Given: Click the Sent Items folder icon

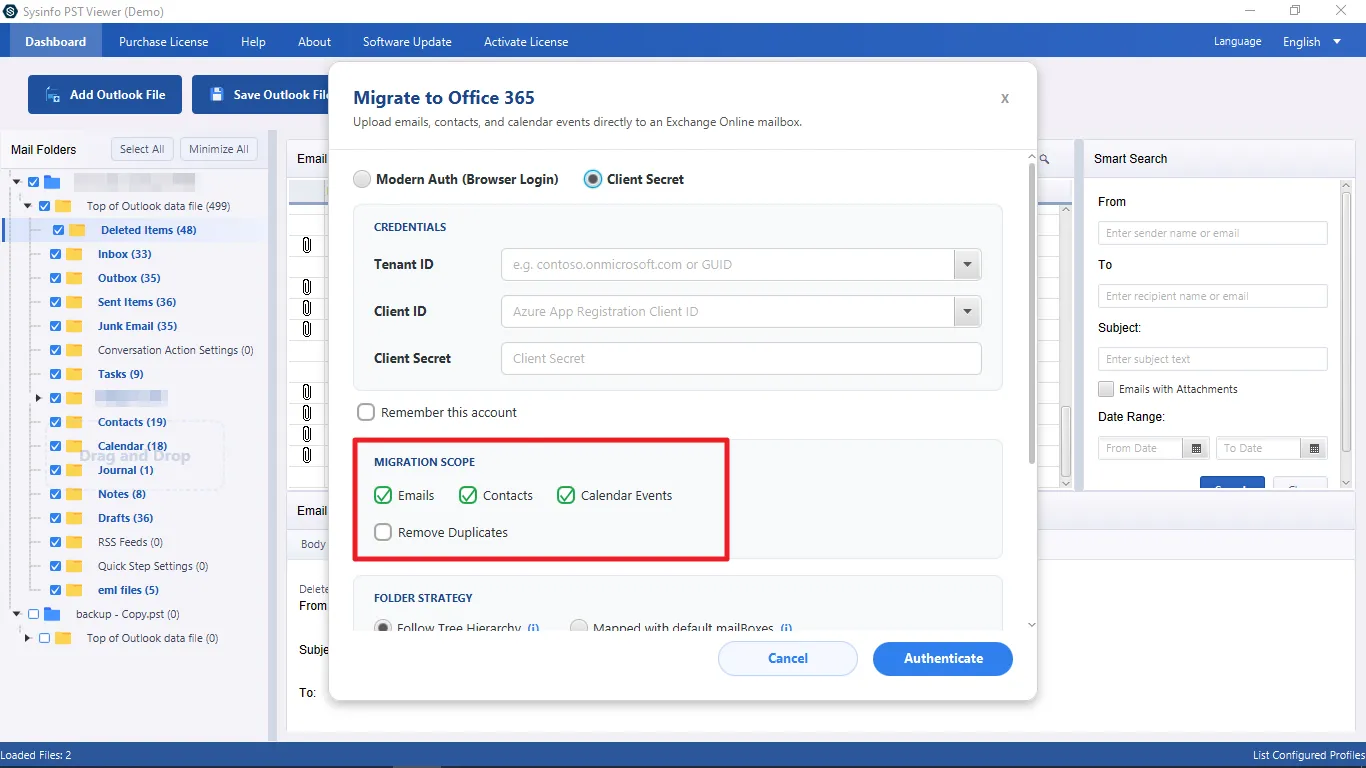Looking at the screenshot, I should (x=74, y=302).
